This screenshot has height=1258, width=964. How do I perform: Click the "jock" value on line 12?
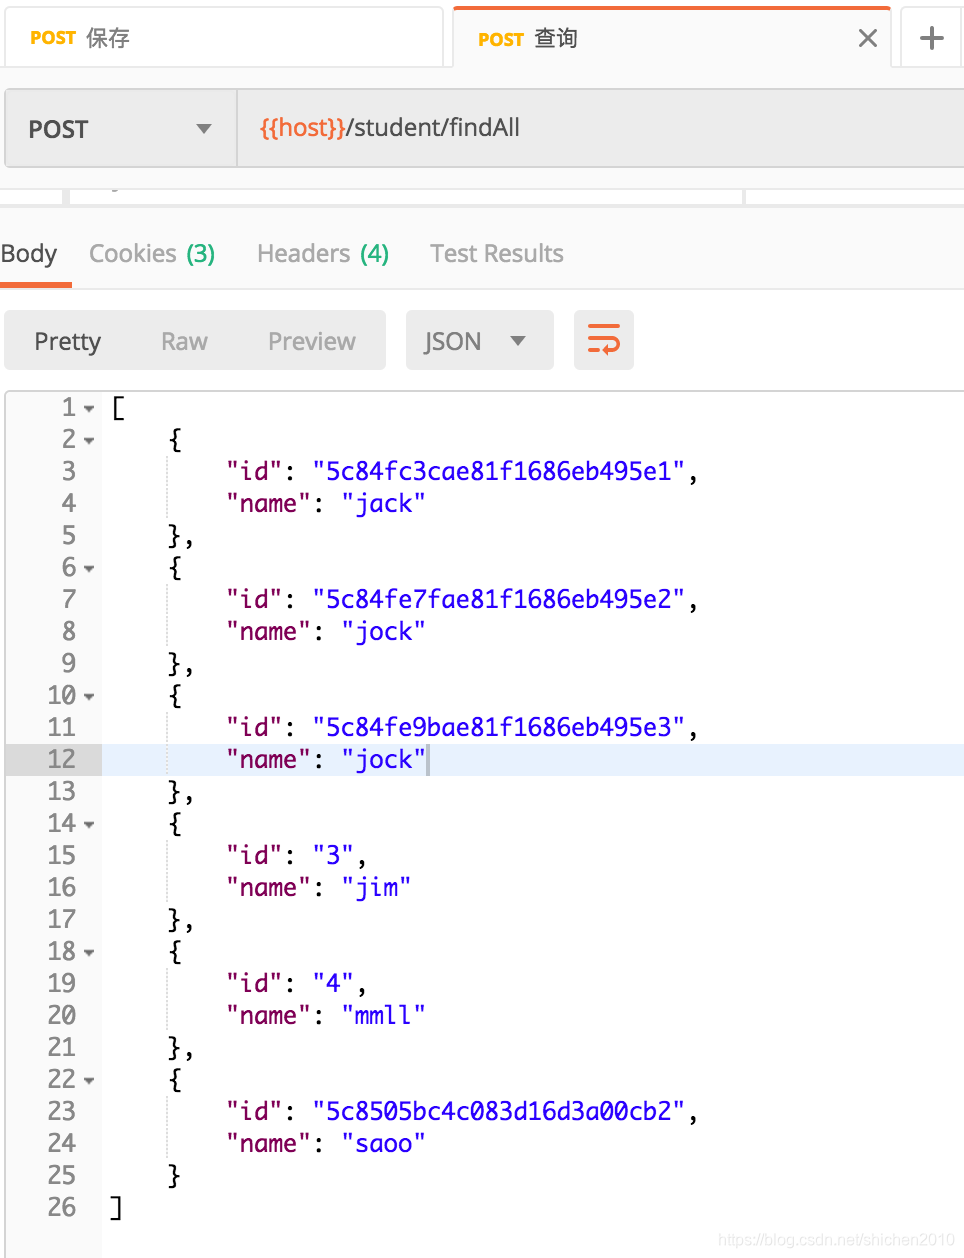[x=383, y=759]
